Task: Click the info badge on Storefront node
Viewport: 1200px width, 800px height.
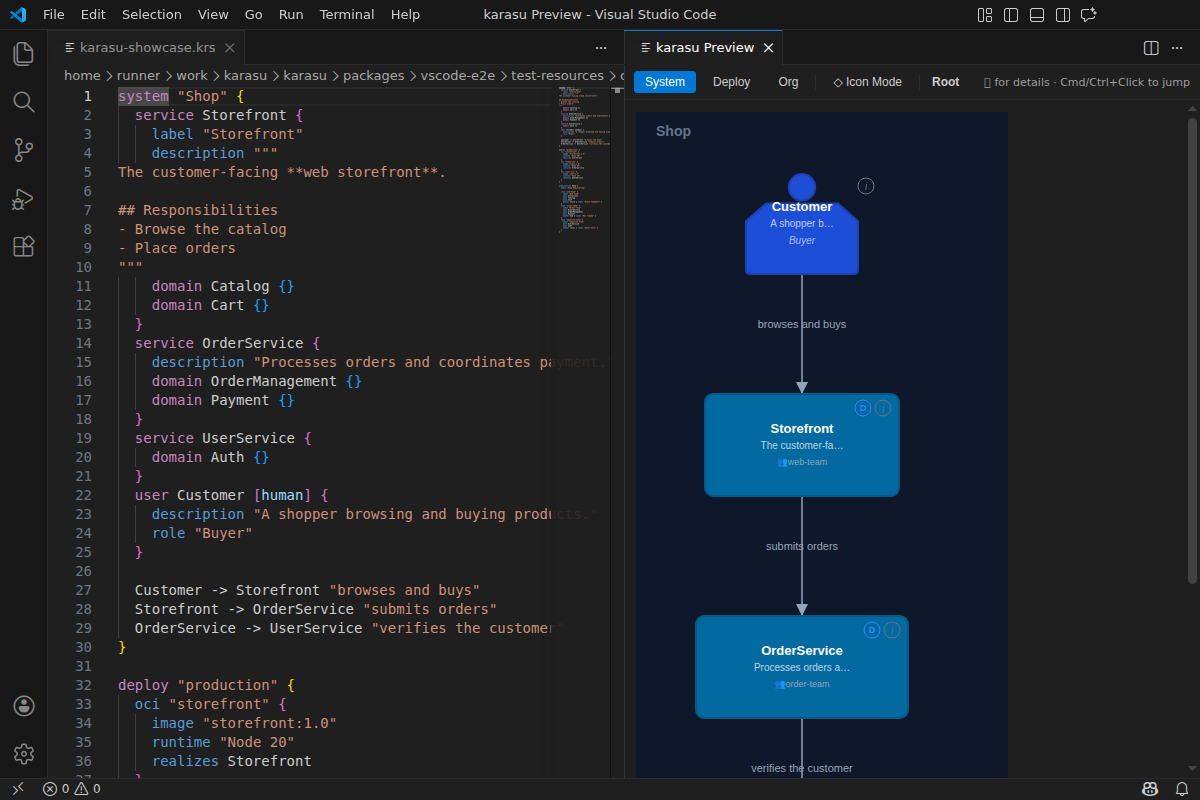Action: [883, 408]
